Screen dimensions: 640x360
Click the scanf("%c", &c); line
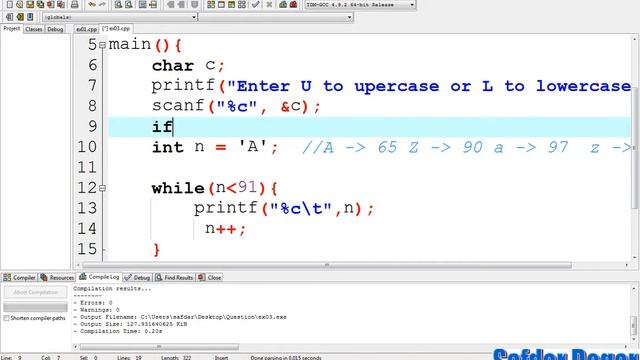[x=236, y=106]
